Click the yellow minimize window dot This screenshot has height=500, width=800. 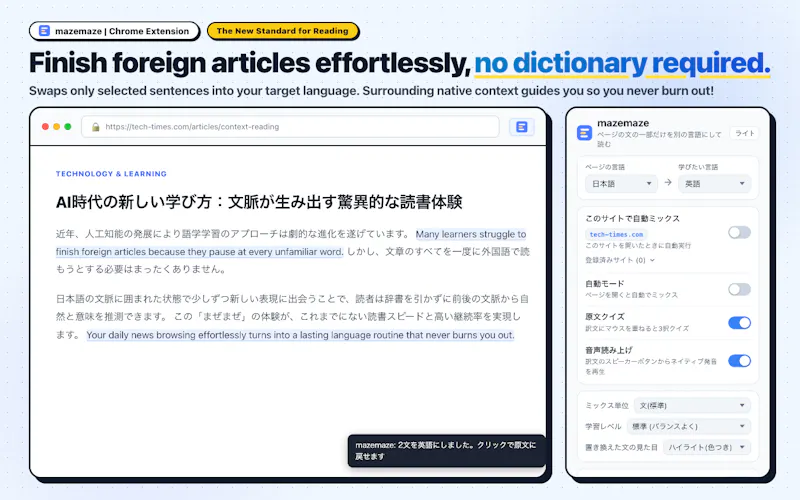(x=56, y=127)
